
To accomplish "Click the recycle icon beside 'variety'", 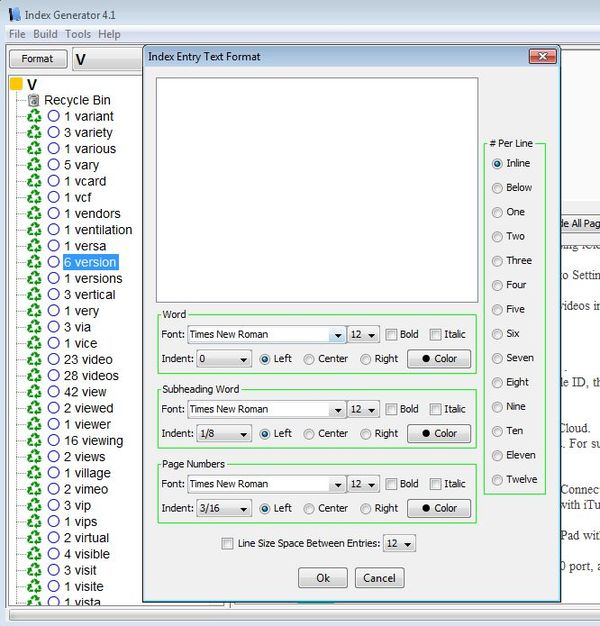I will [34, 132].
